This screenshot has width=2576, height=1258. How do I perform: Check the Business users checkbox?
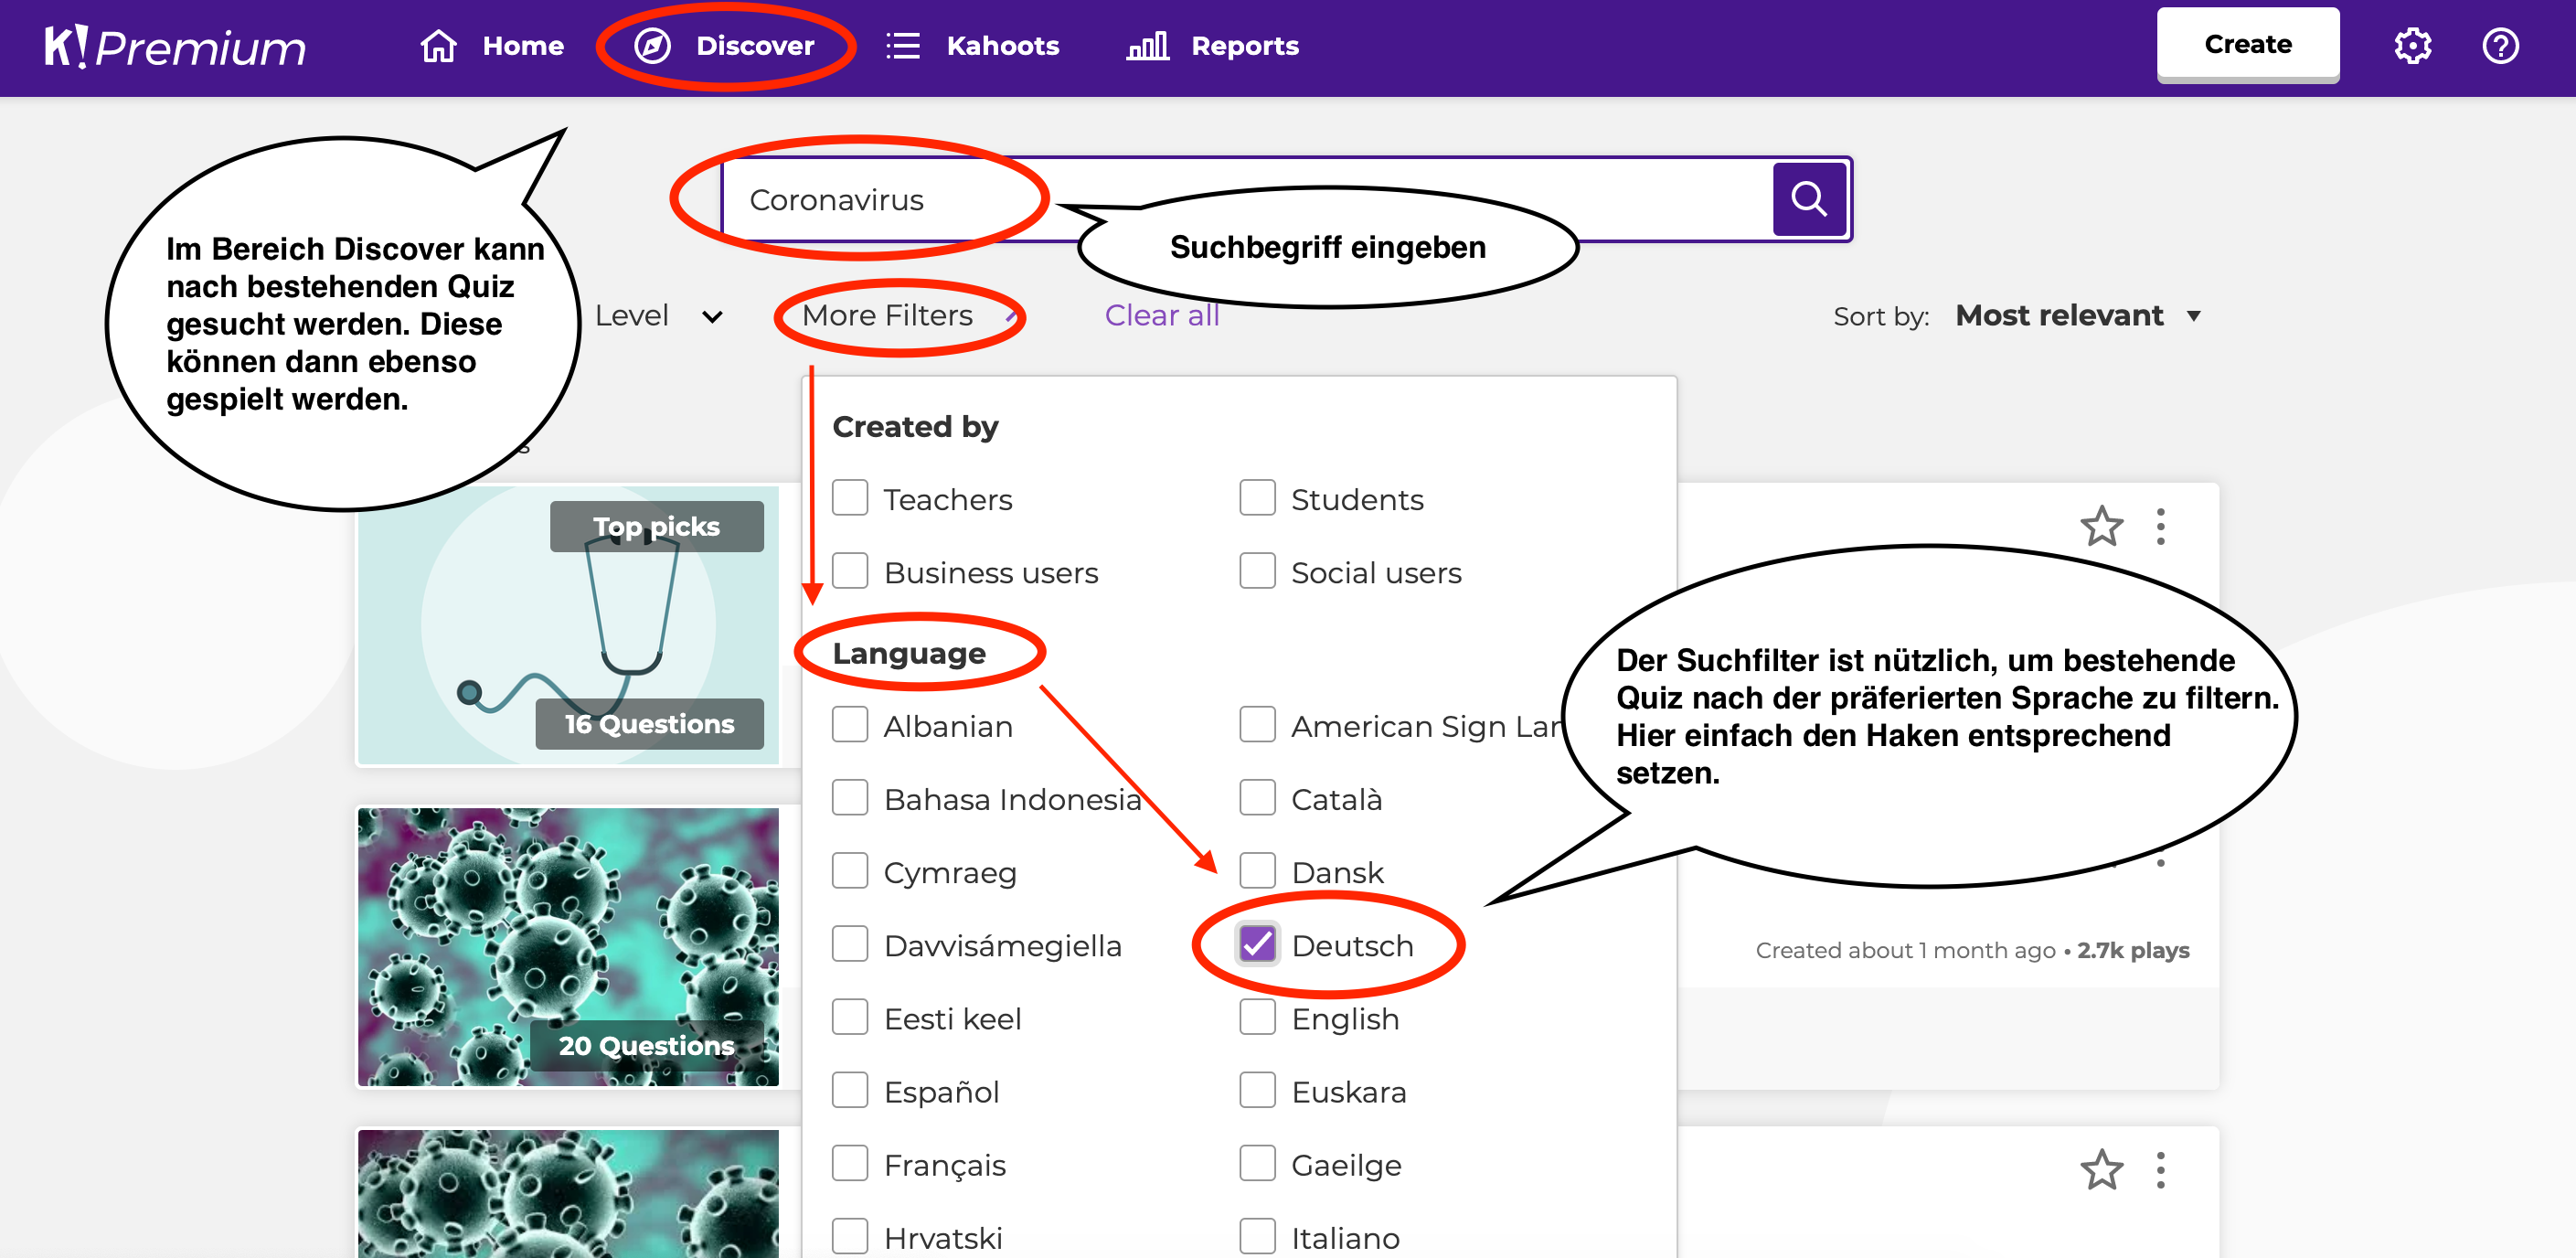tap(850, 571)
